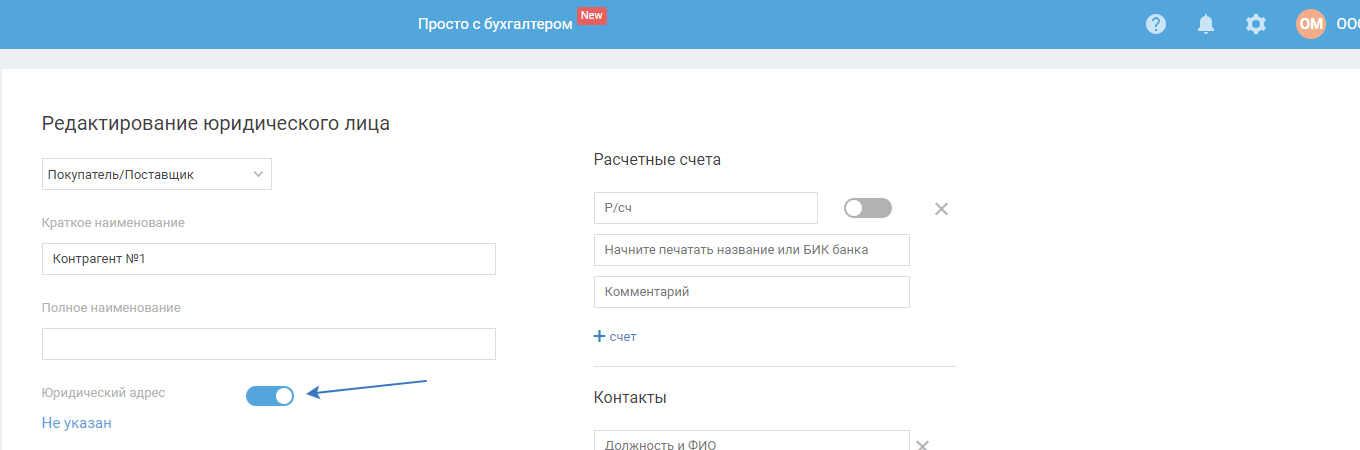
Task: Click the Должность и ФИО contact field
Action: tap(751, 442)
